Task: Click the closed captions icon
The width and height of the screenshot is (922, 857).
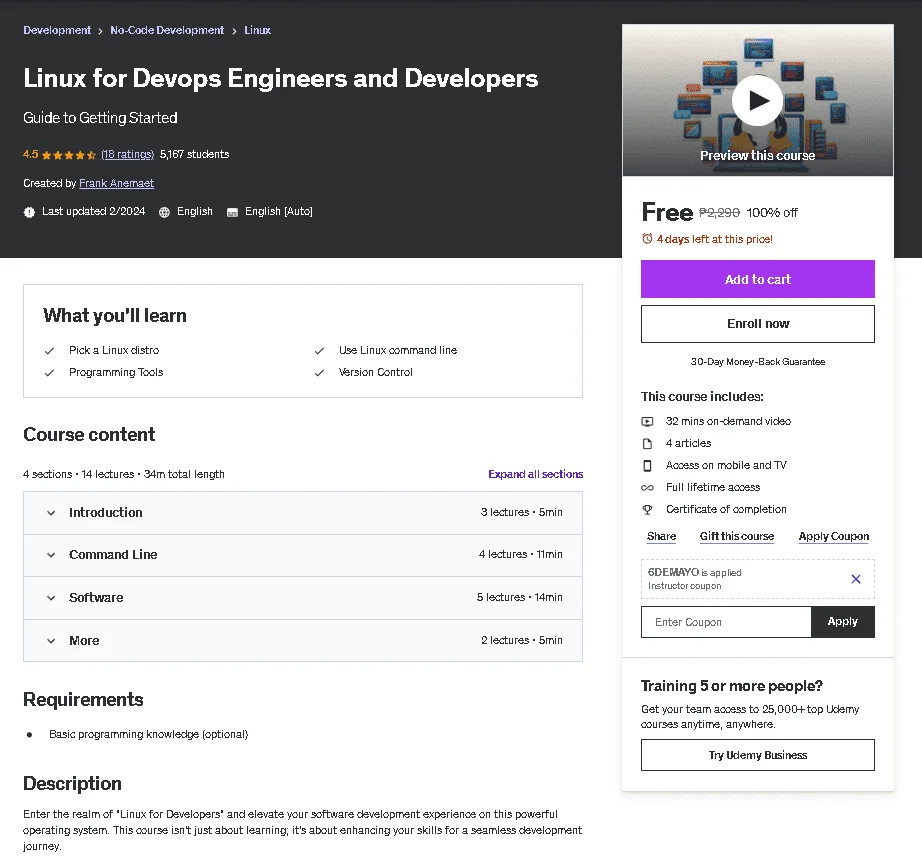Action: point(232,212)
